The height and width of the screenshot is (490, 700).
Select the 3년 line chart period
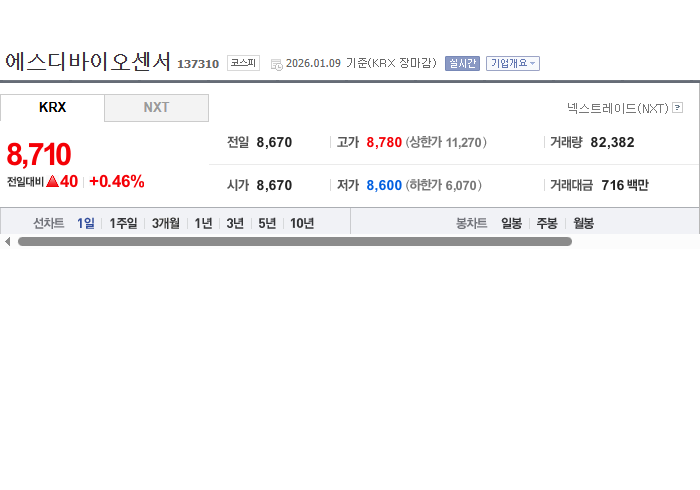point(235,223)
